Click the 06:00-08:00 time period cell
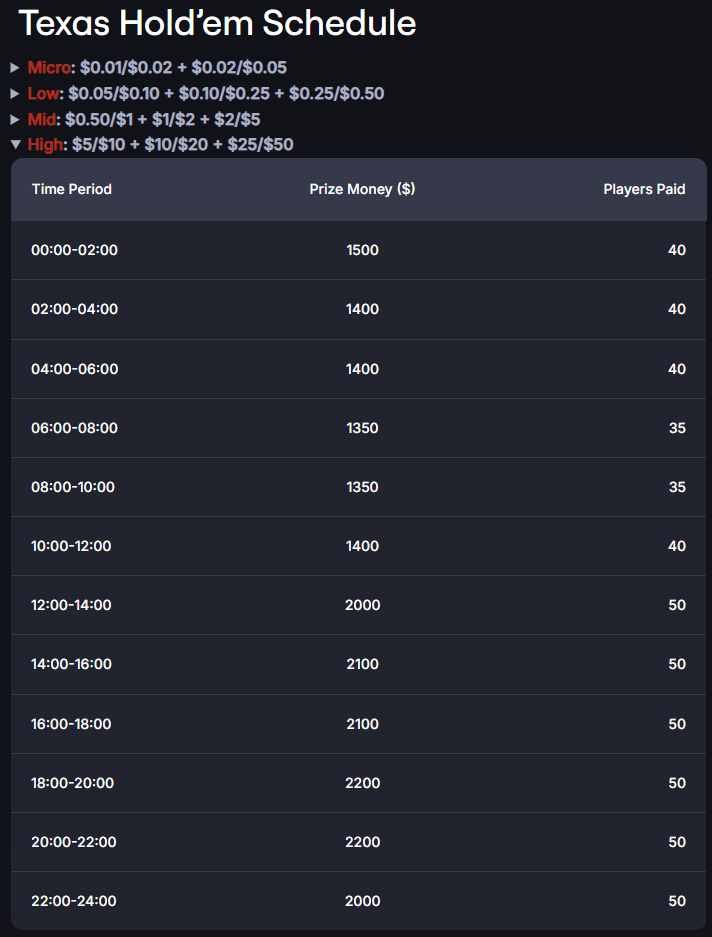This screenshot has width=712, height=937. (x=75, y=428)
